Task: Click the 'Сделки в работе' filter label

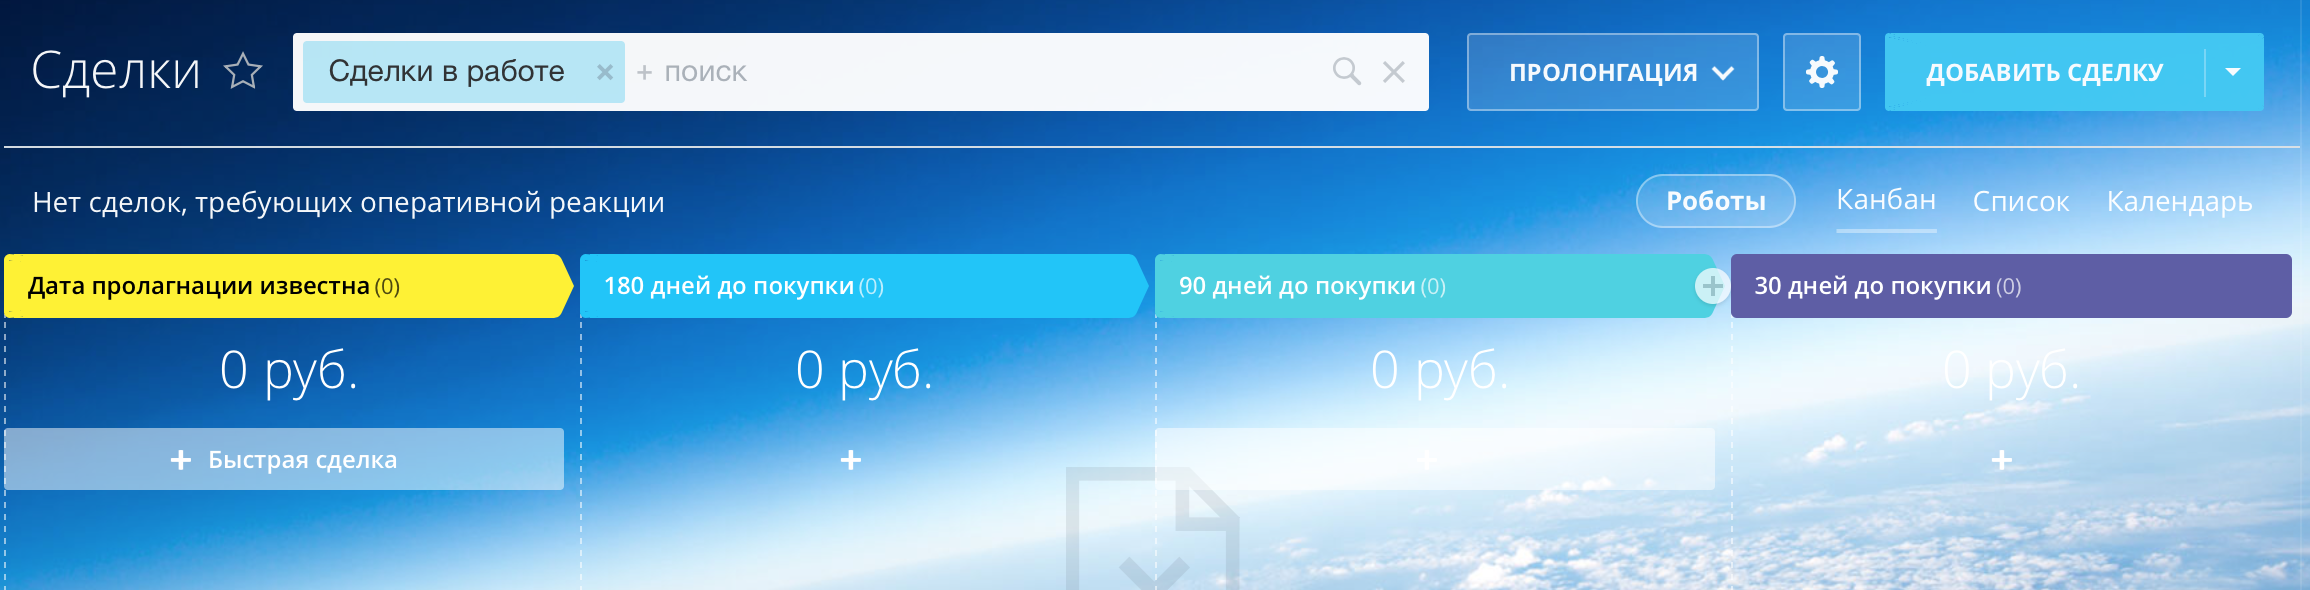Action: (446, 72)
